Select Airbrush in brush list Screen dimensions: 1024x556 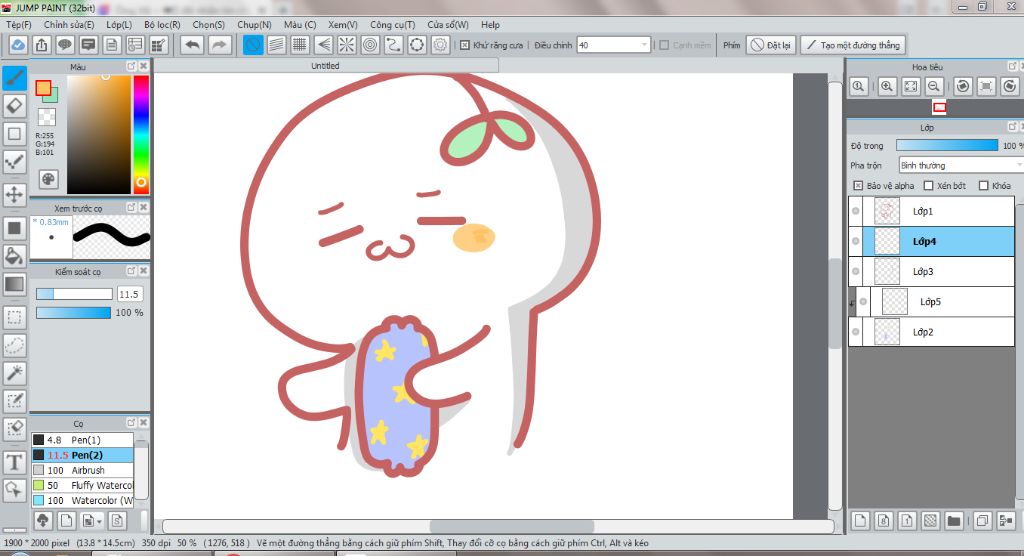[83, 470]
